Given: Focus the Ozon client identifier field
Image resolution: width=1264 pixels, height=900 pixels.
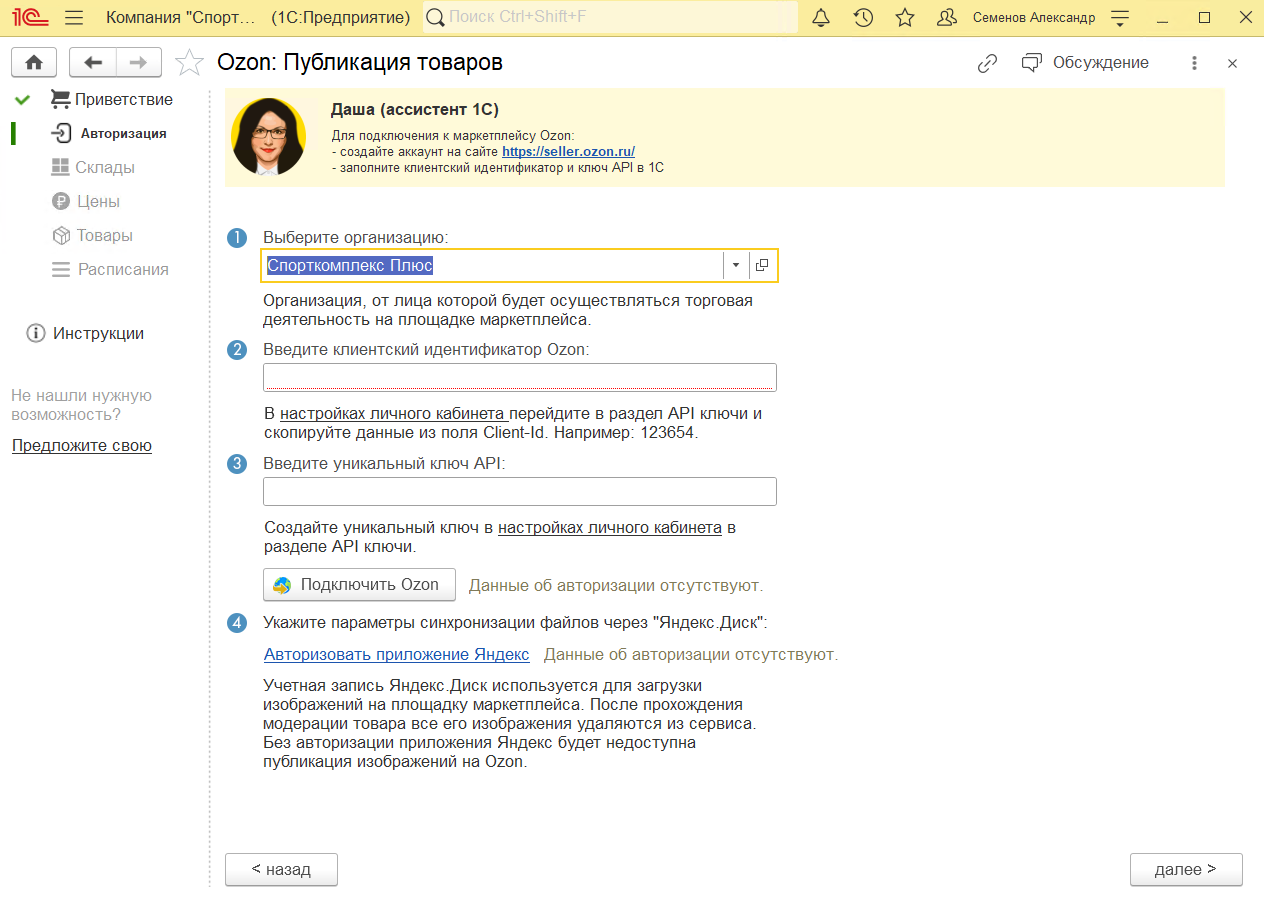Looking at the screenshot, I should click(x=520, y=377).
